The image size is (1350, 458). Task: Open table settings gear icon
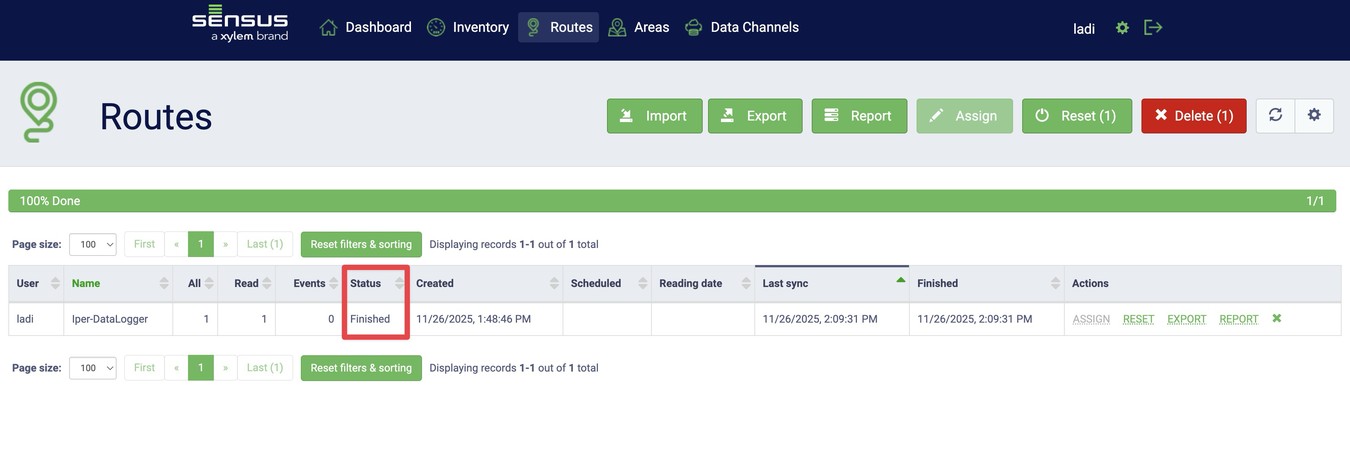click(1314, 116)
